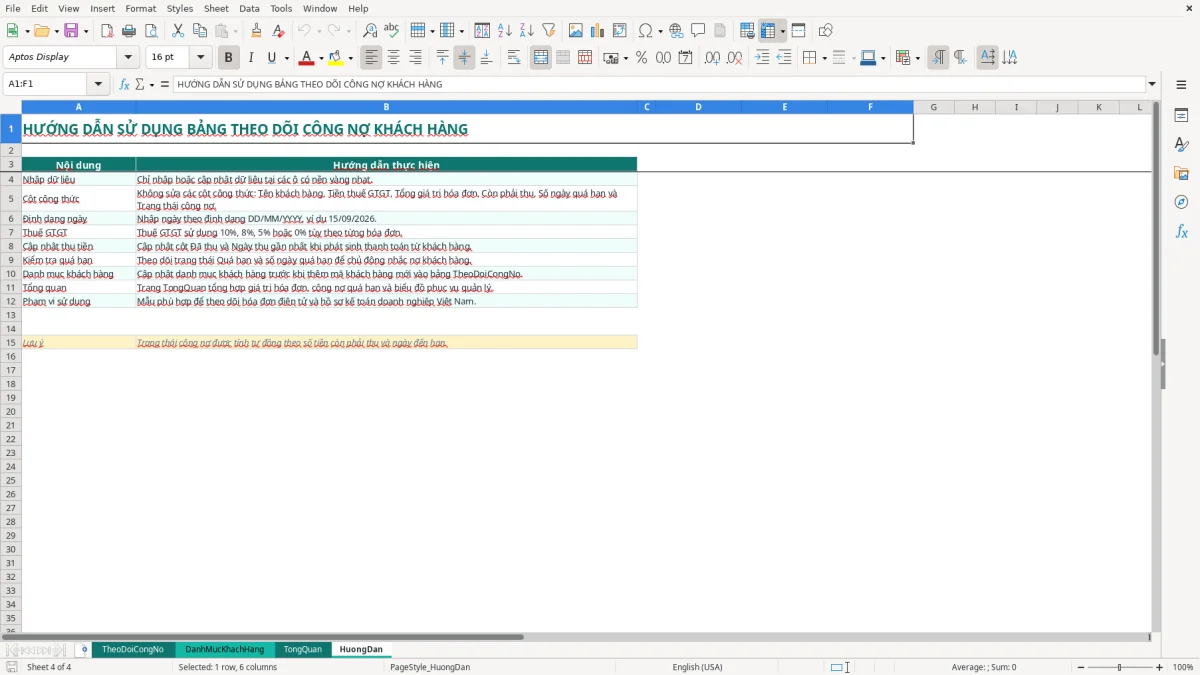Image resolution: width=1200 pixels, height=675 pixels.
Task: Click the Print icon
Action: (129, 31)
